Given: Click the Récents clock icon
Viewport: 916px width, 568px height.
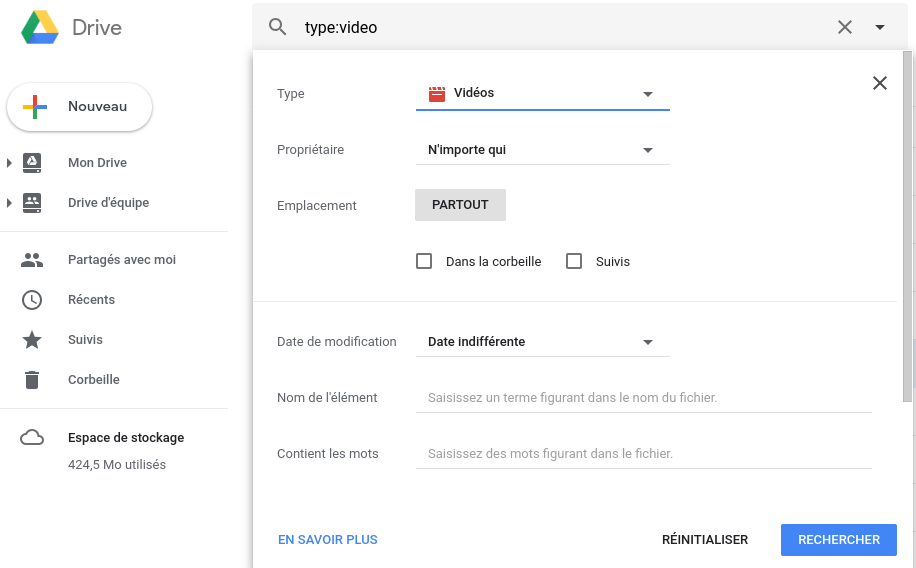Looking at the screenshot, I should point(32,300).
